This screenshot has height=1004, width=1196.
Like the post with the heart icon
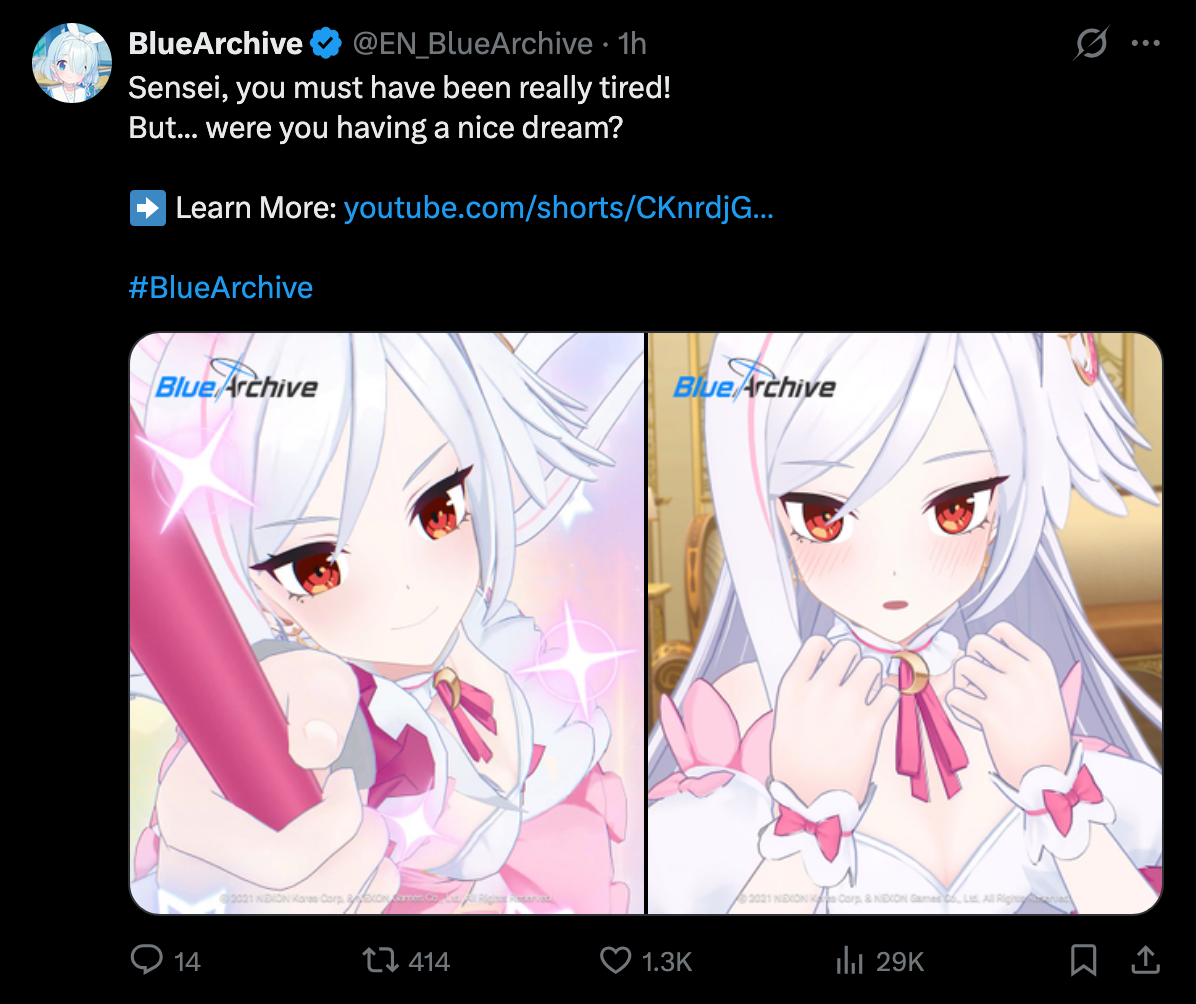(615, 961)
